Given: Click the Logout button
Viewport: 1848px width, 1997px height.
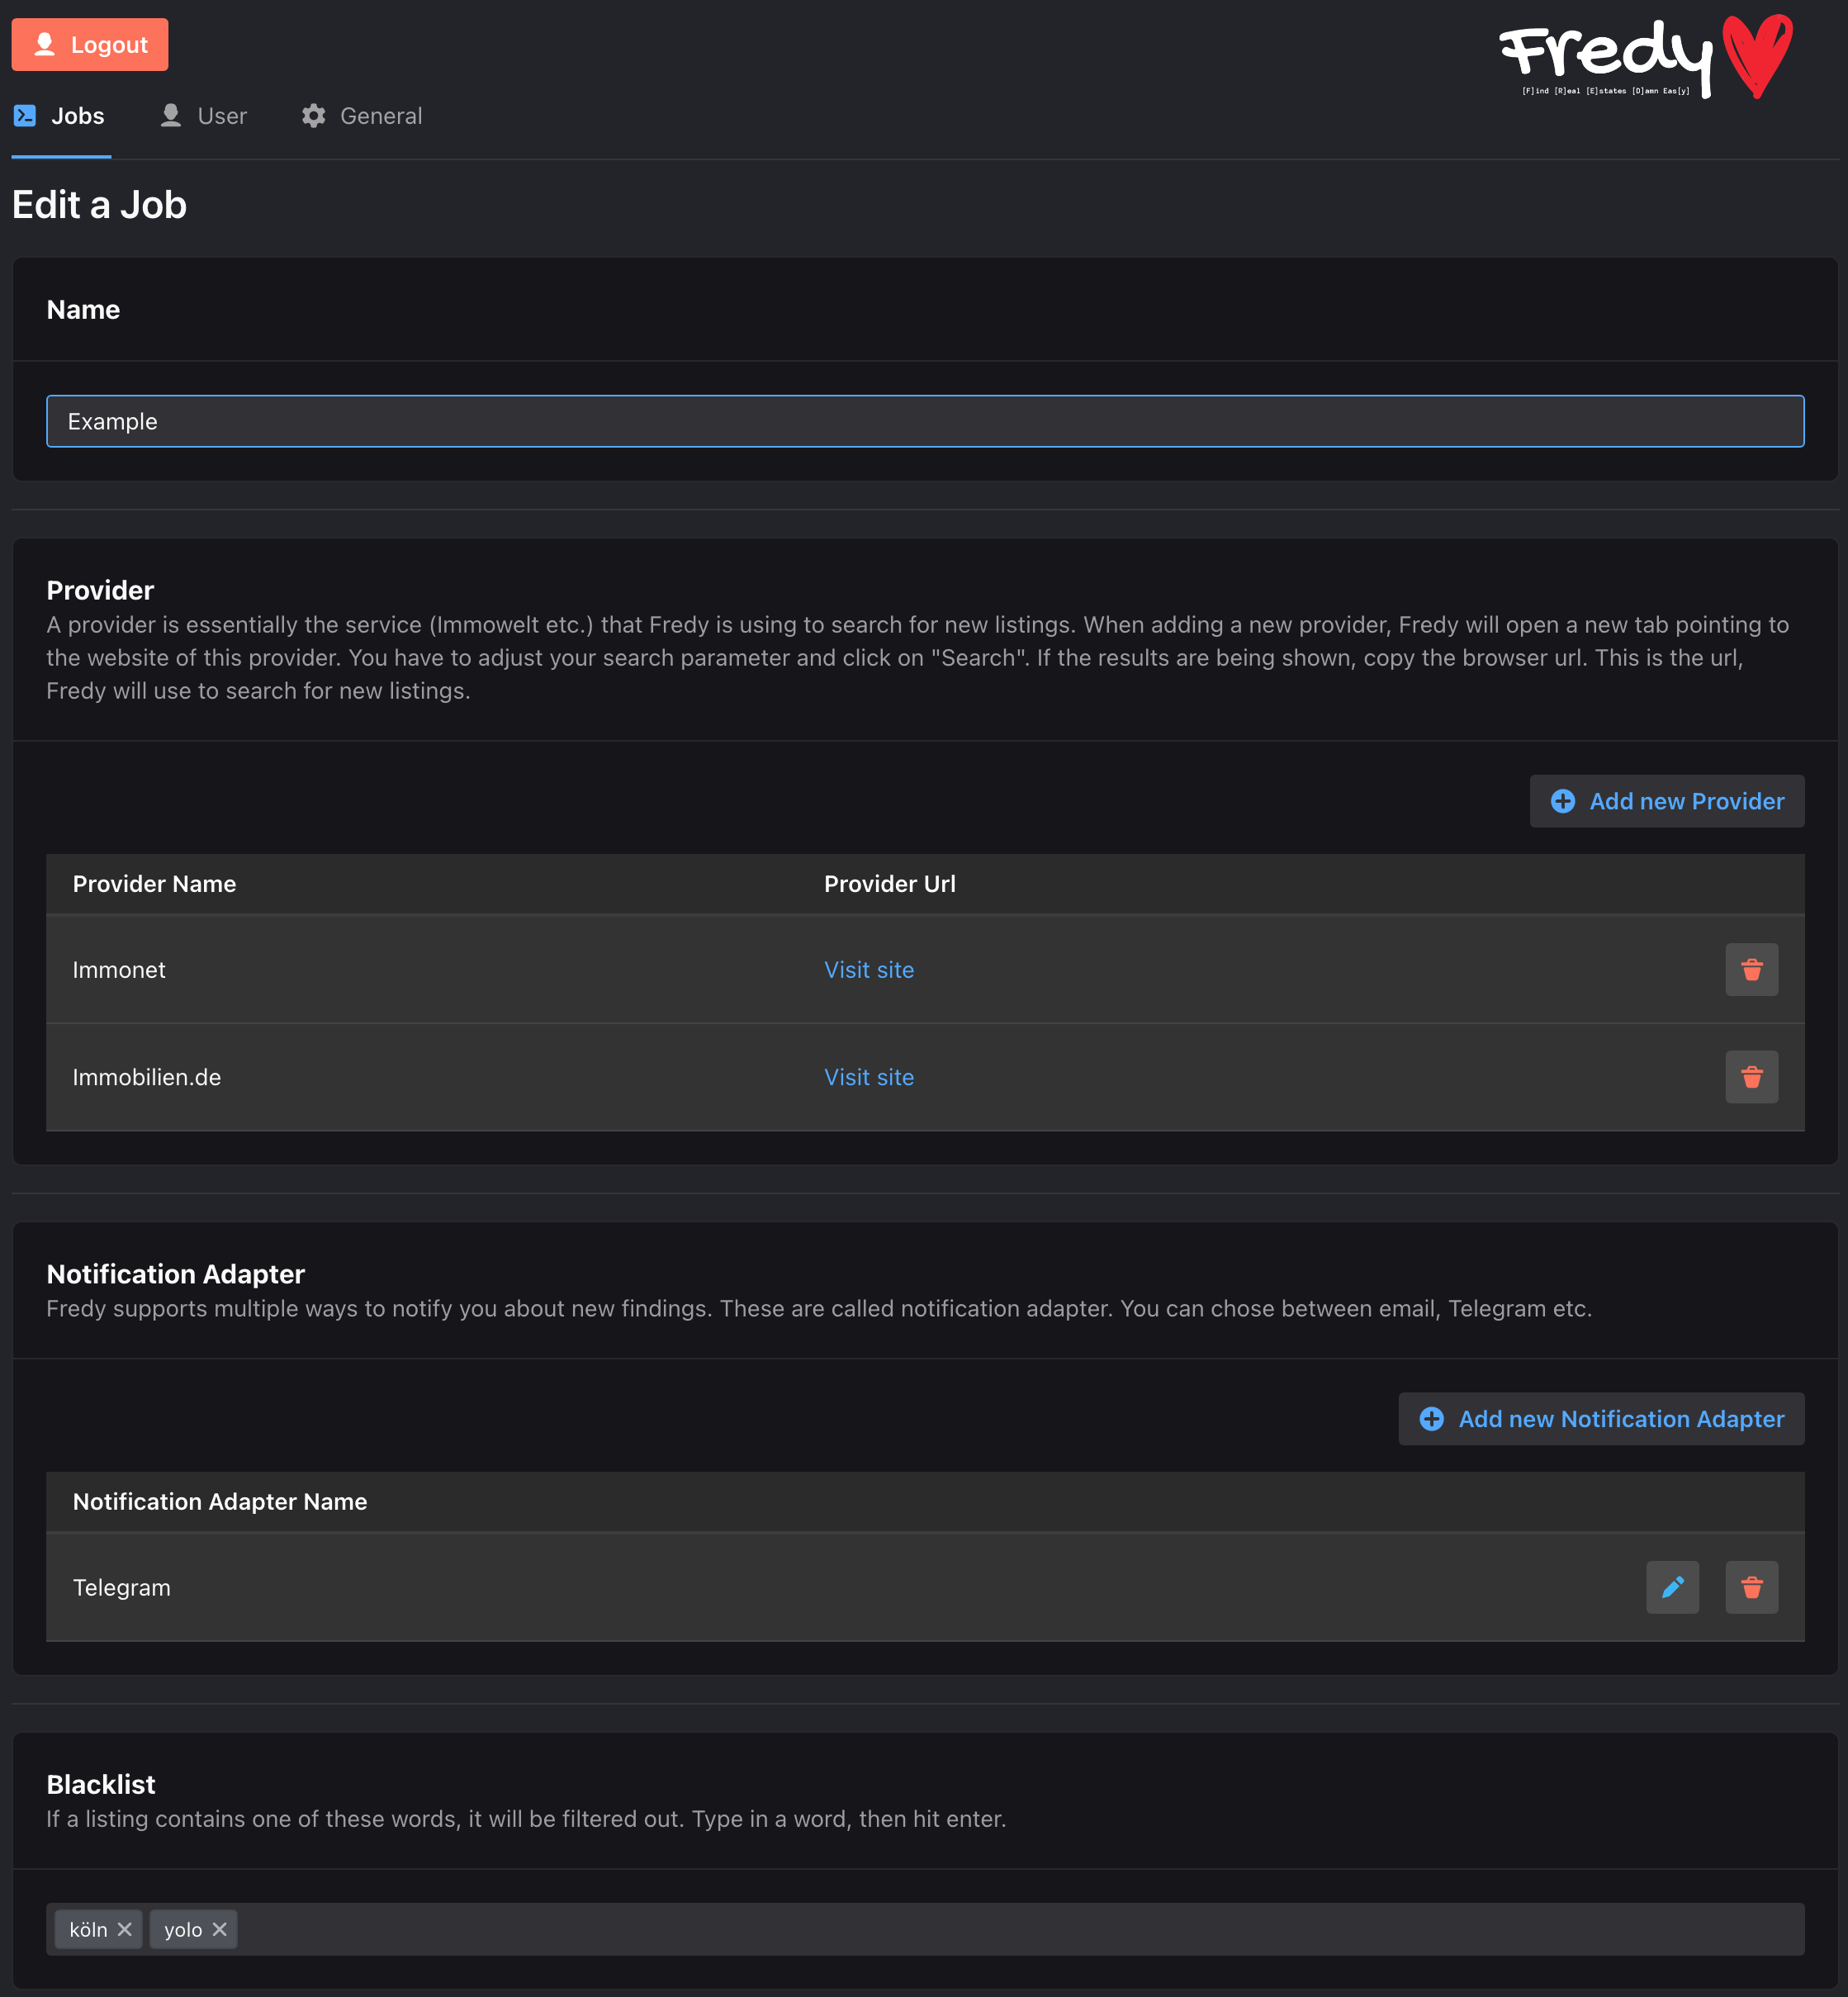Looking at the screenshot, I should 90,45.
